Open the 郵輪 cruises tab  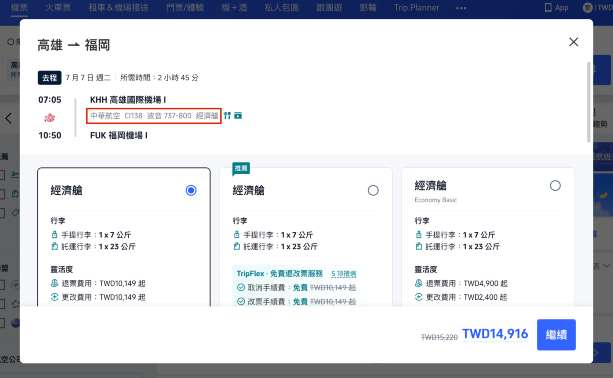point(368,7)
